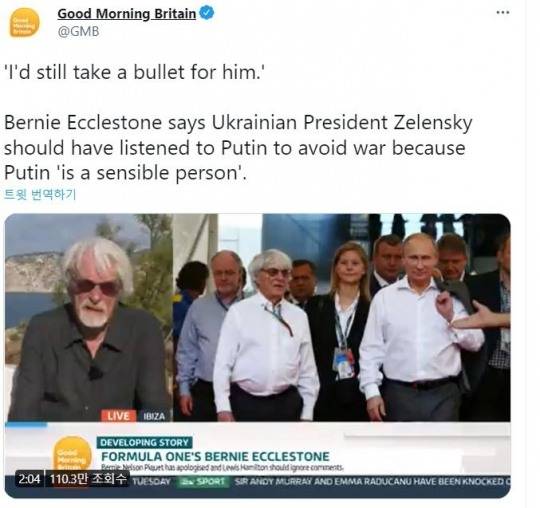Click the @GMB handle

click(79, 31)
